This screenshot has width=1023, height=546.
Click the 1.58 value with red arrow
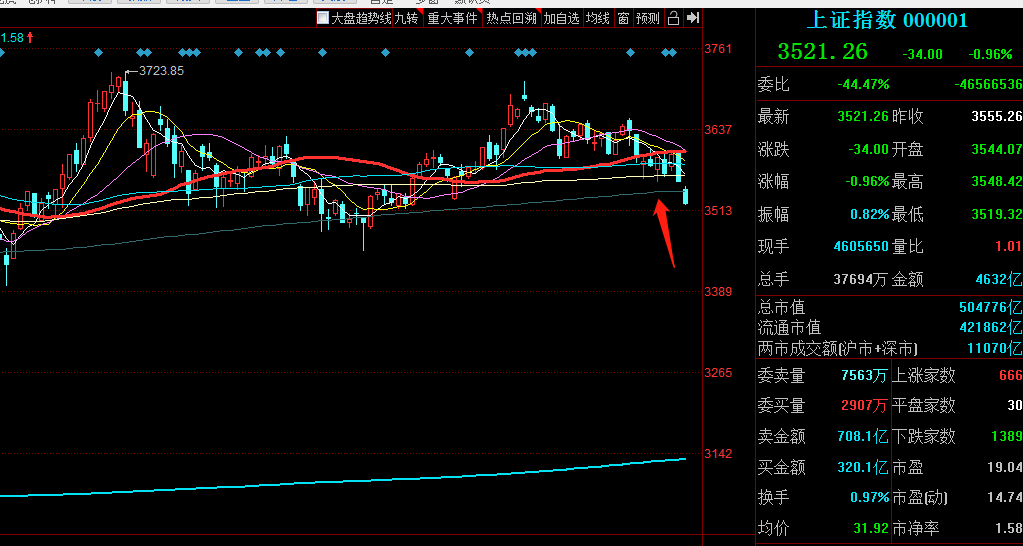pyautogui.click(x=16, y=38)
